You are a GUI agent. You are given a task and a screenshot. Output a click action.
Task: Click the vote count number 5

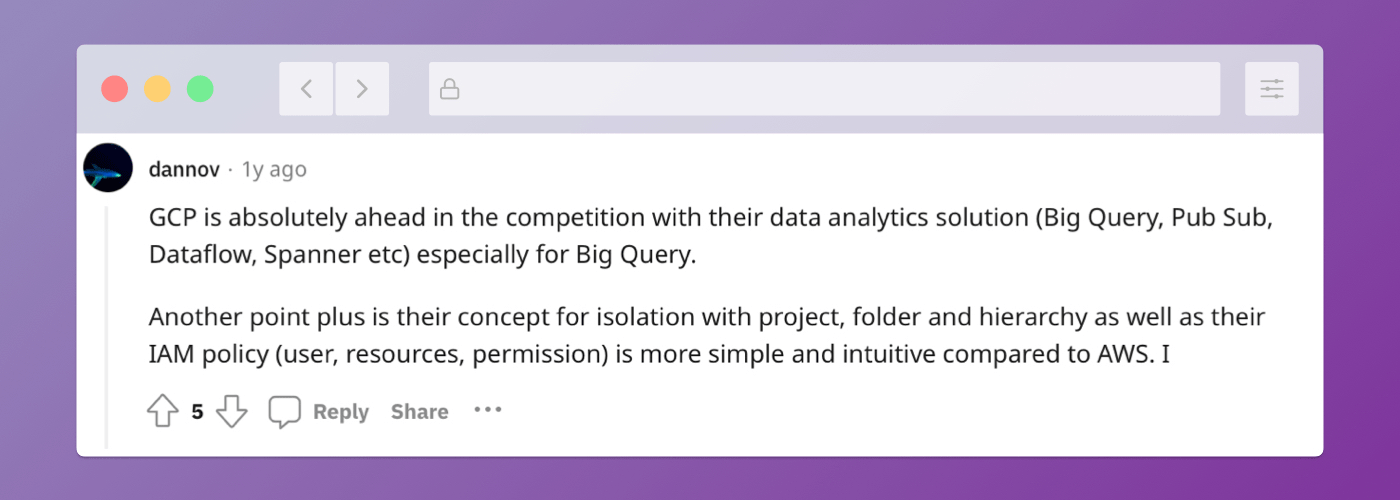[x=197, y=411]
